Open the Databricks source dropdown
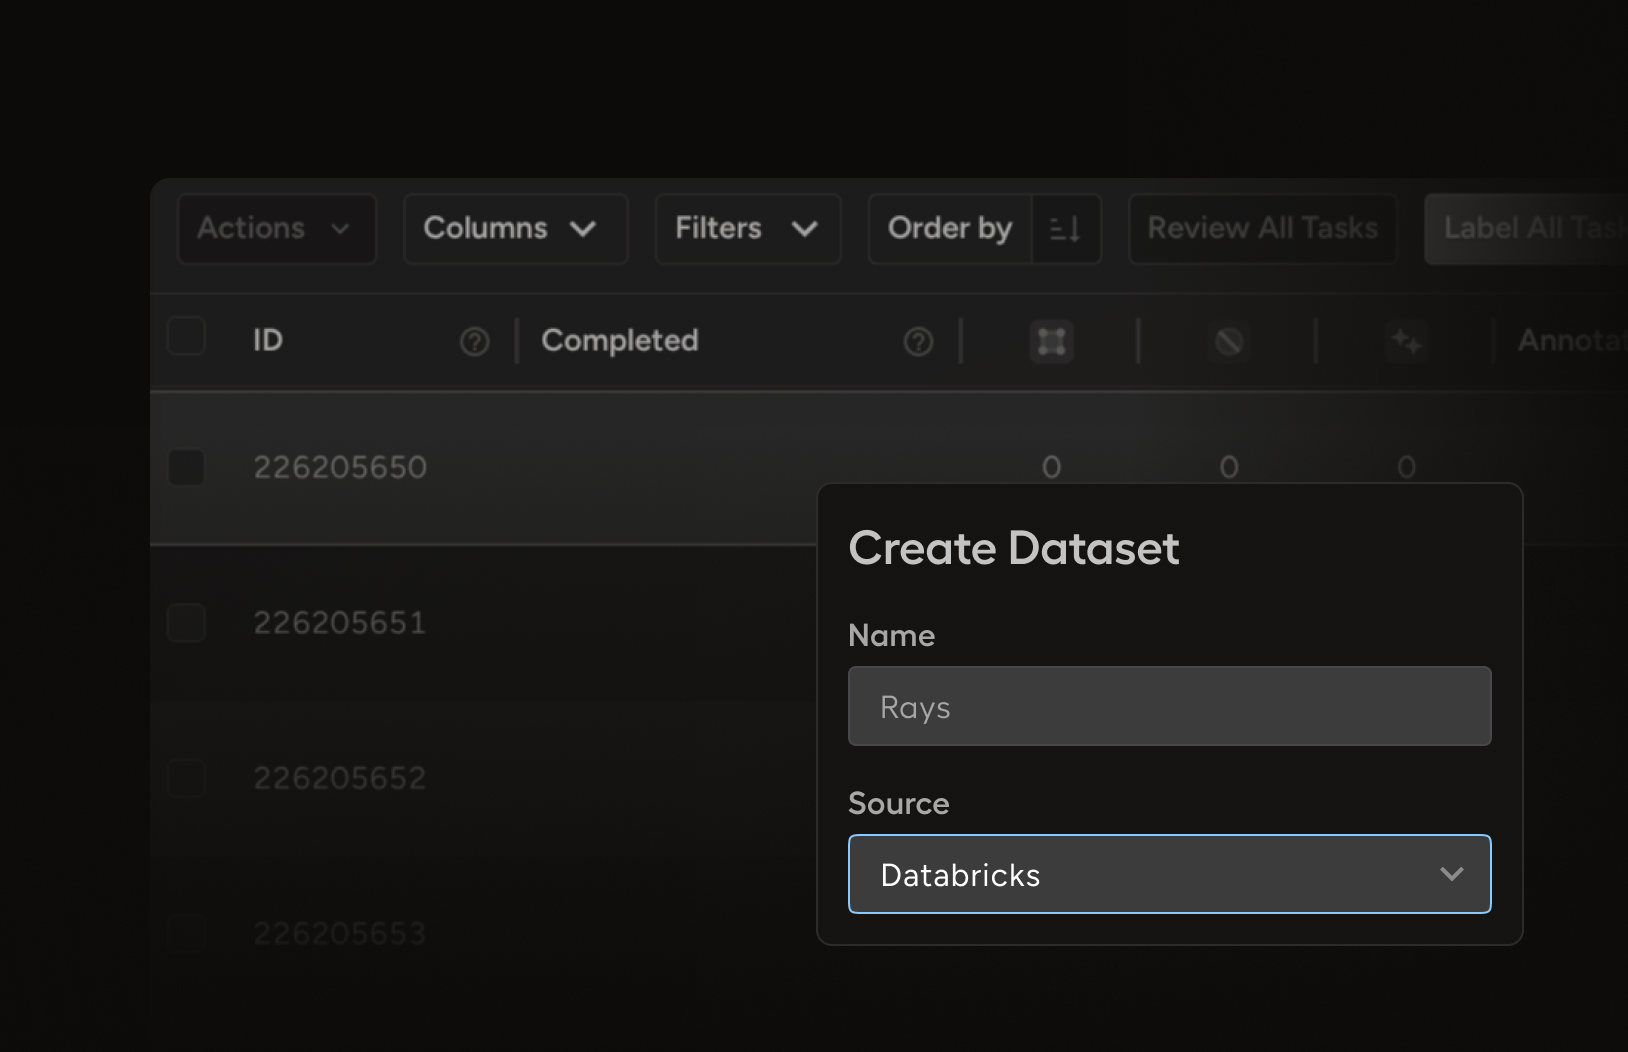The width and height of the screenshot is (1628, 1052). pos(1169,874)
